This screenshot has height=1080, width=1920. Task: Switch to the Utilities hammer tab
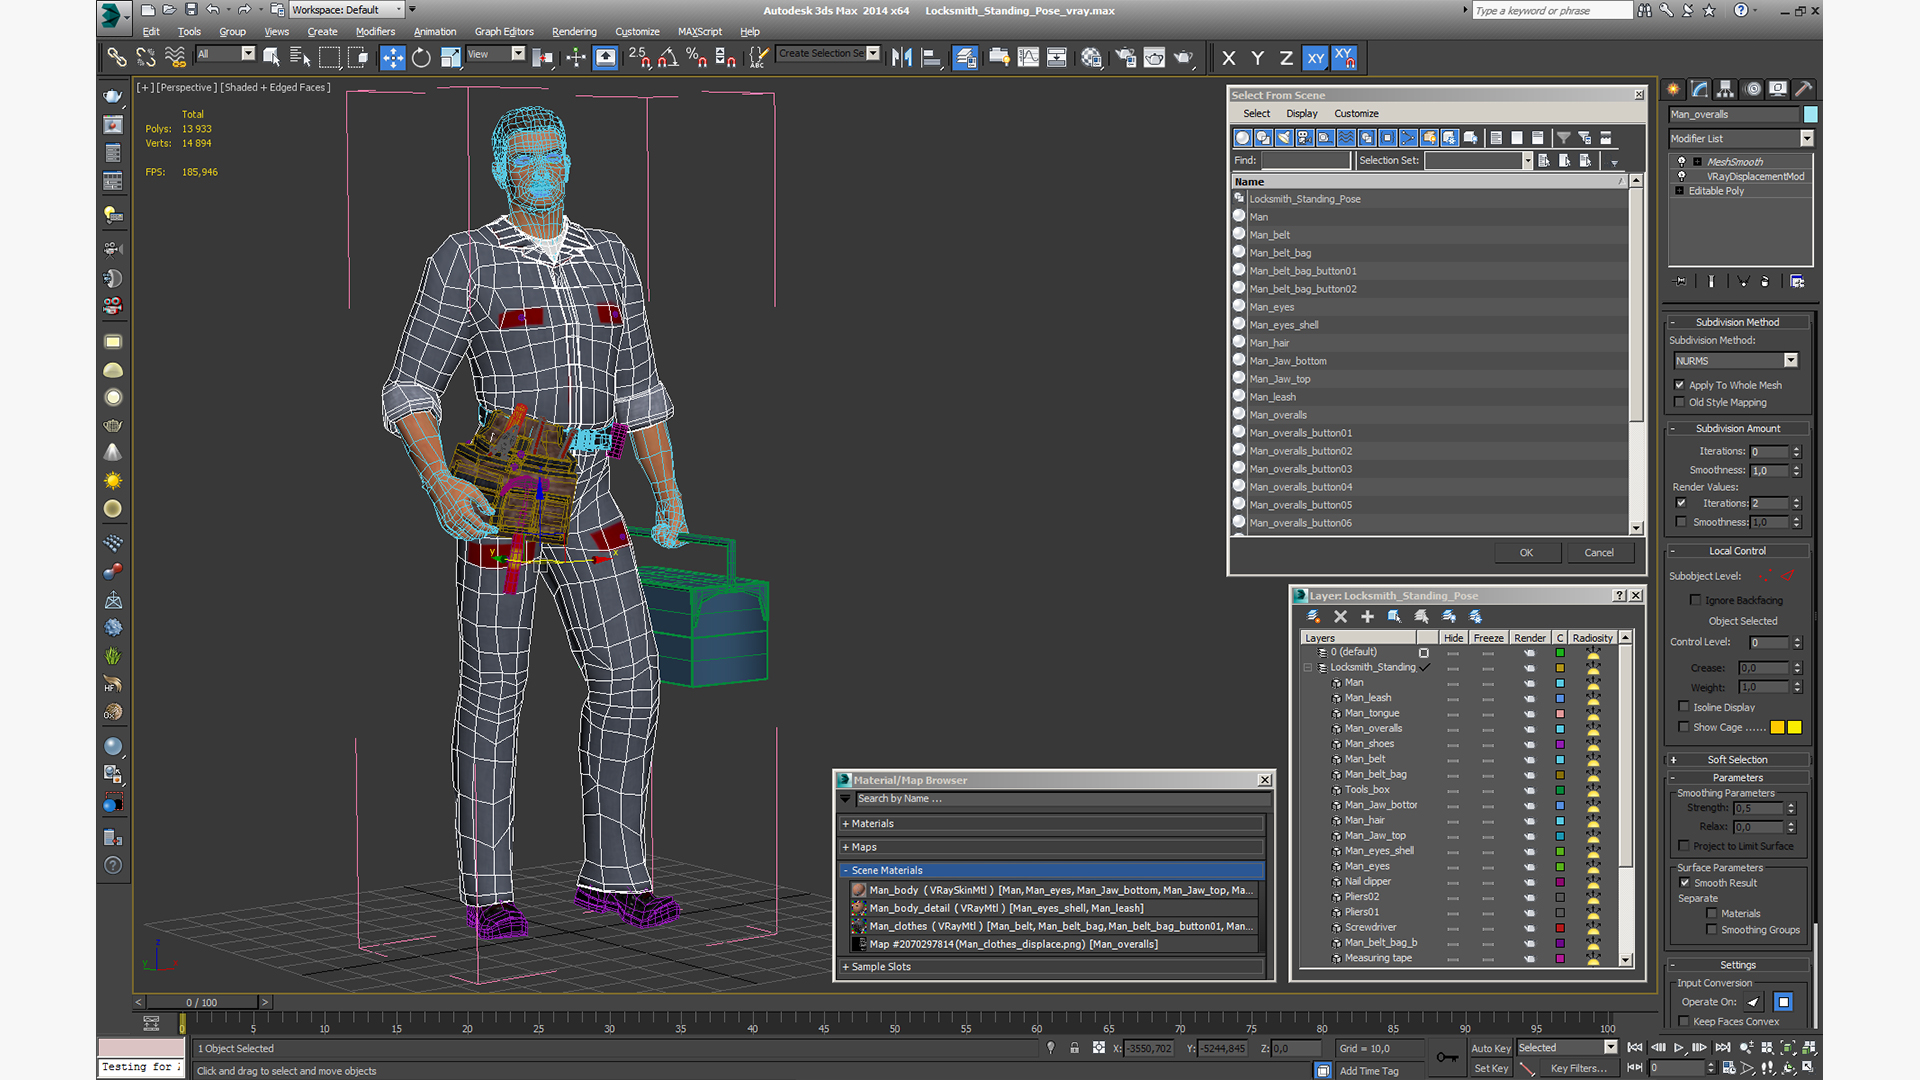(x=1804, y=89)
